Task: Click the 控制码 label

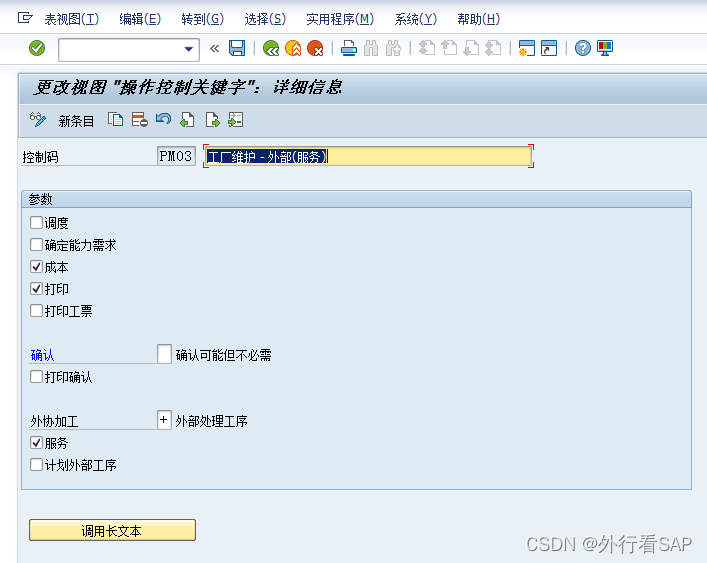Action: [41, 157]
